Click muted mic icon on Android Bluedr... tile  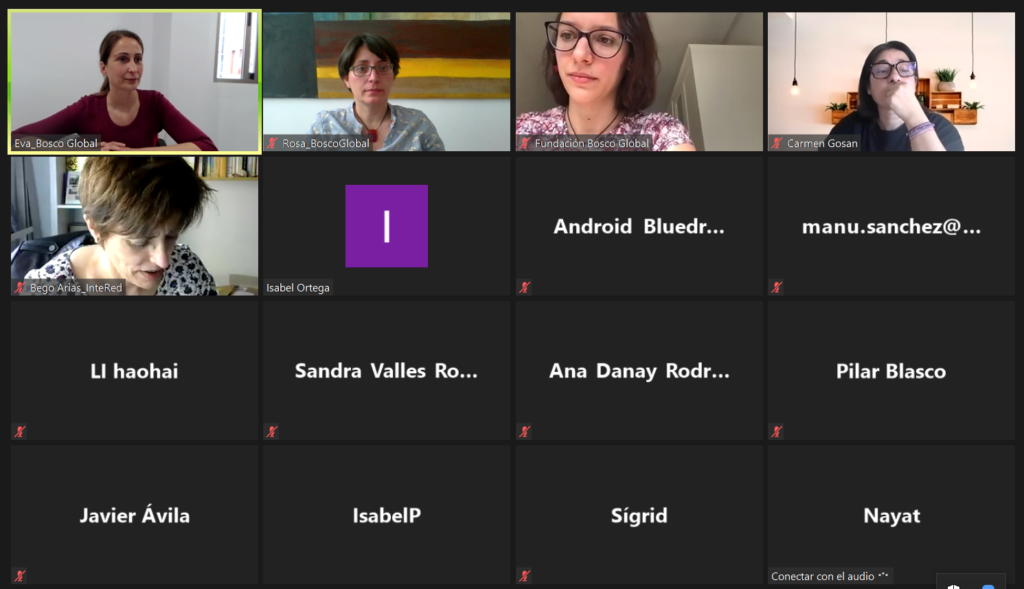point(524,287)
